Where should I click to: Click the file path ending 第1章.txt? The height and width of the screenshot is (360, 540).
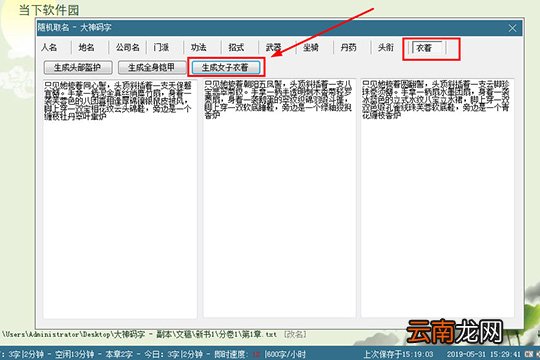tap(140, 334)
